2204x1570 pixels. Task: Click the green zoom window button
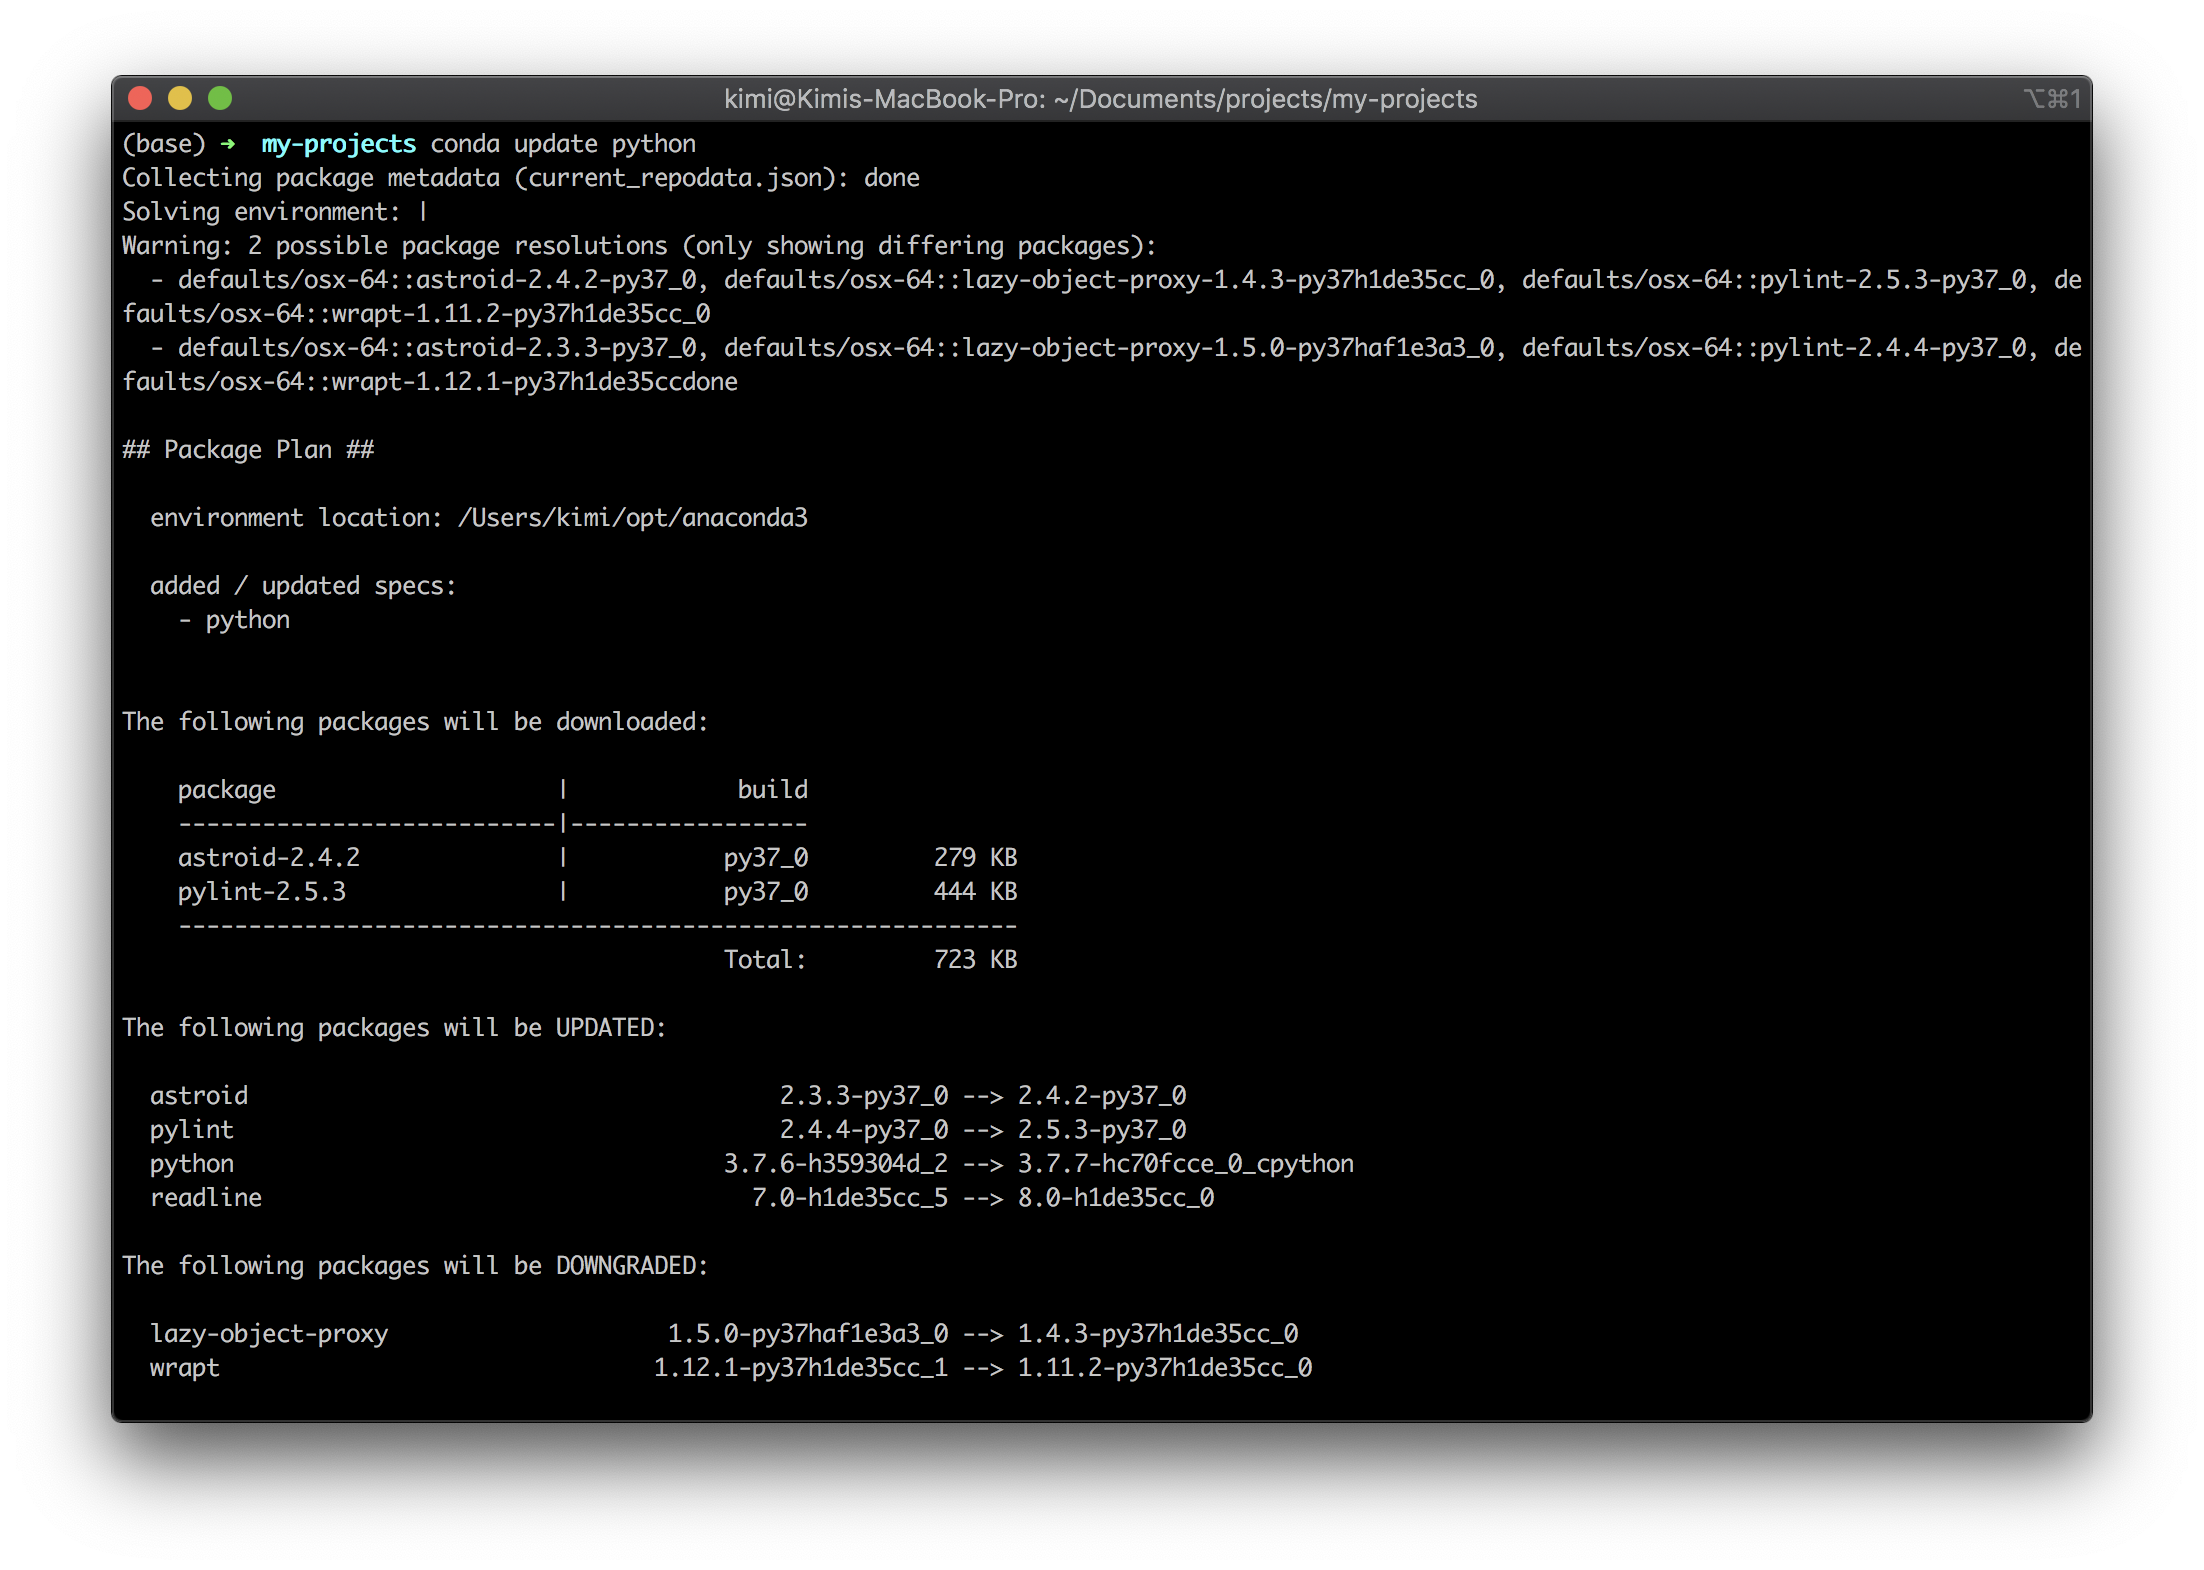tap(220, 98)
